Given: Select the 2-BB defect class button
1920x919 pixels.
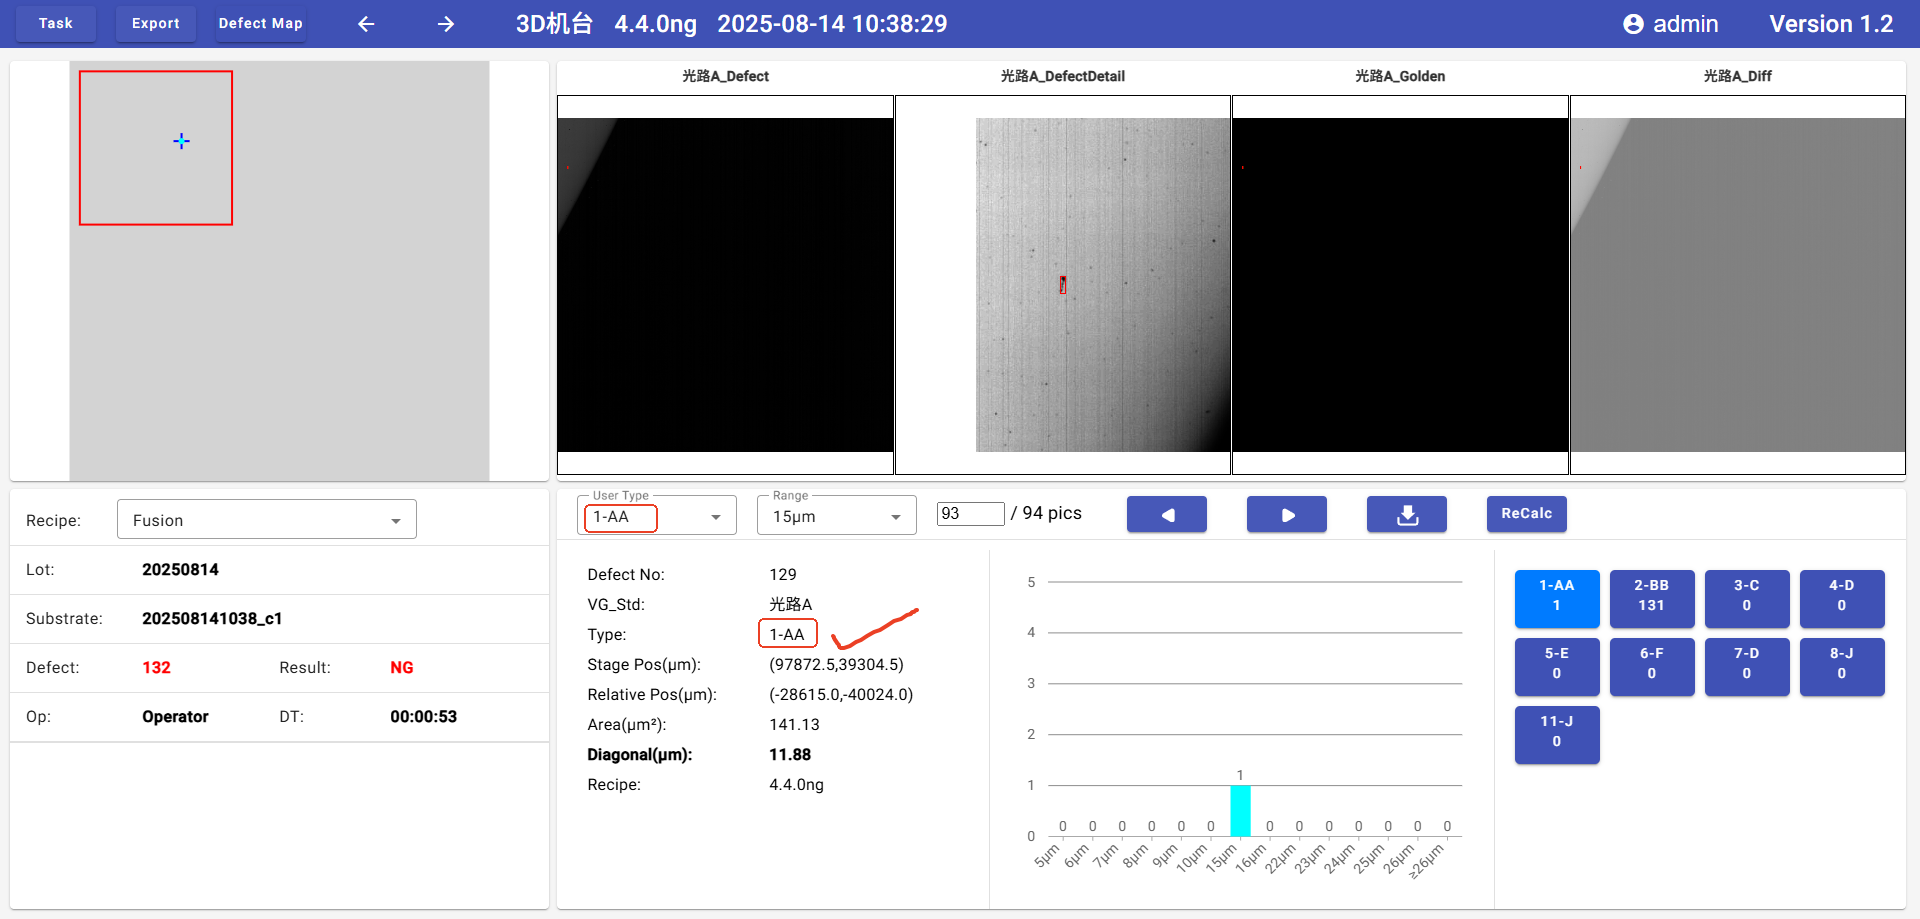Looking at the screenshot, I should click(1651, 597).
